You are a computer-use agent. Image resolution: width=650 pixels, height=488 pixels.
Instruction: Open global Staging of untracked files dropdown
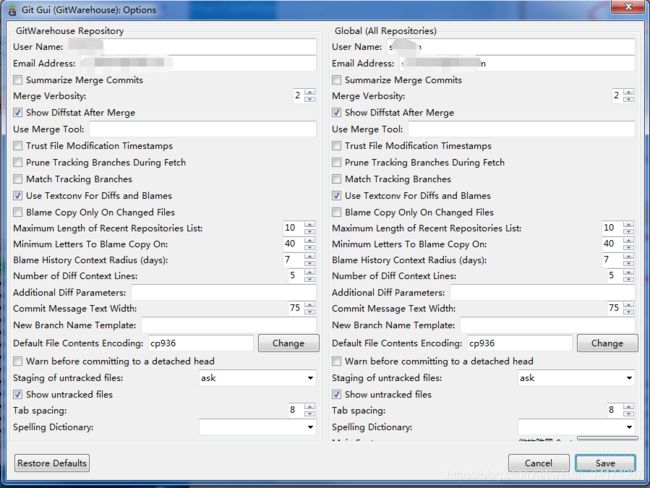(x=576, y=378)
